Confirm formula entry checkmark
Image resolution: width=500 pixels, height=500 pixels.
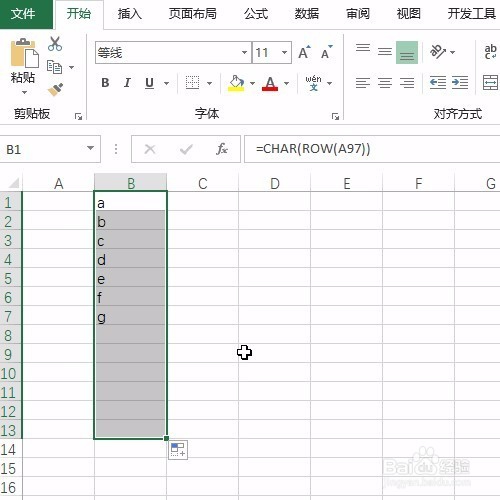[186, 149]
